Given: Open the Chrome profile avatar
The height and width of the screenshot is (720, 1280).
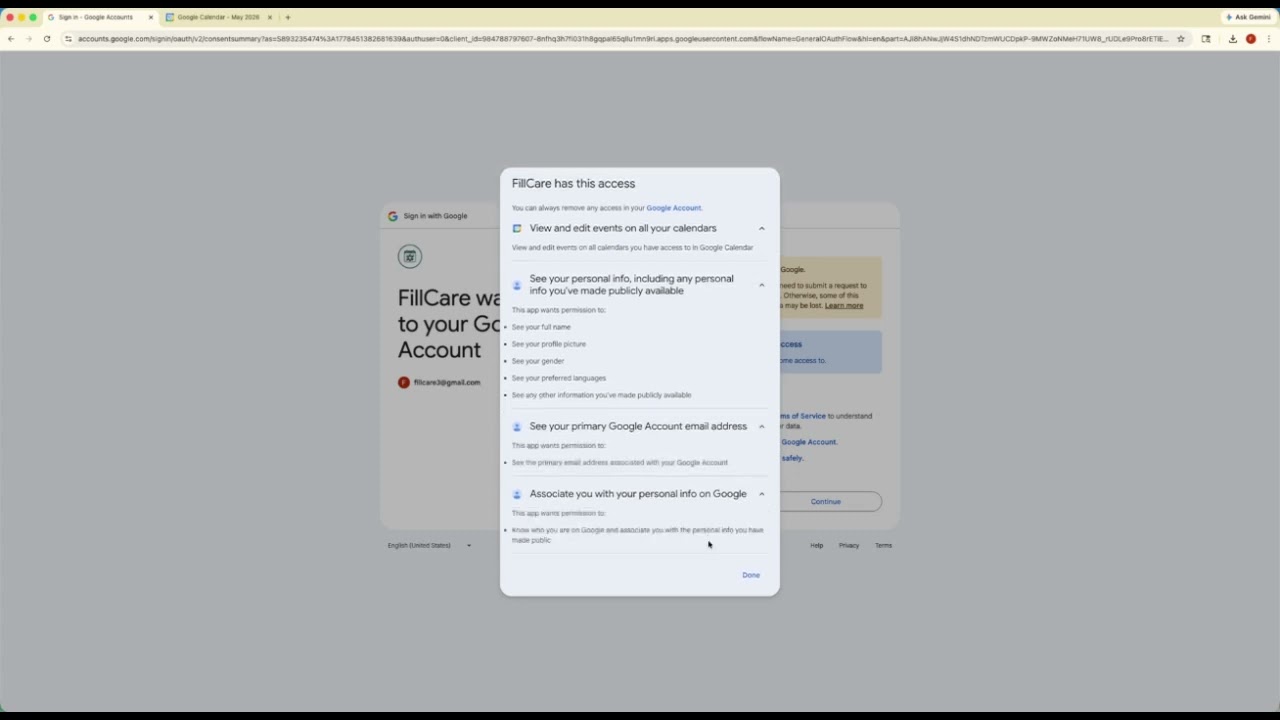Looking at the screenshot, I should point(1251,39).
